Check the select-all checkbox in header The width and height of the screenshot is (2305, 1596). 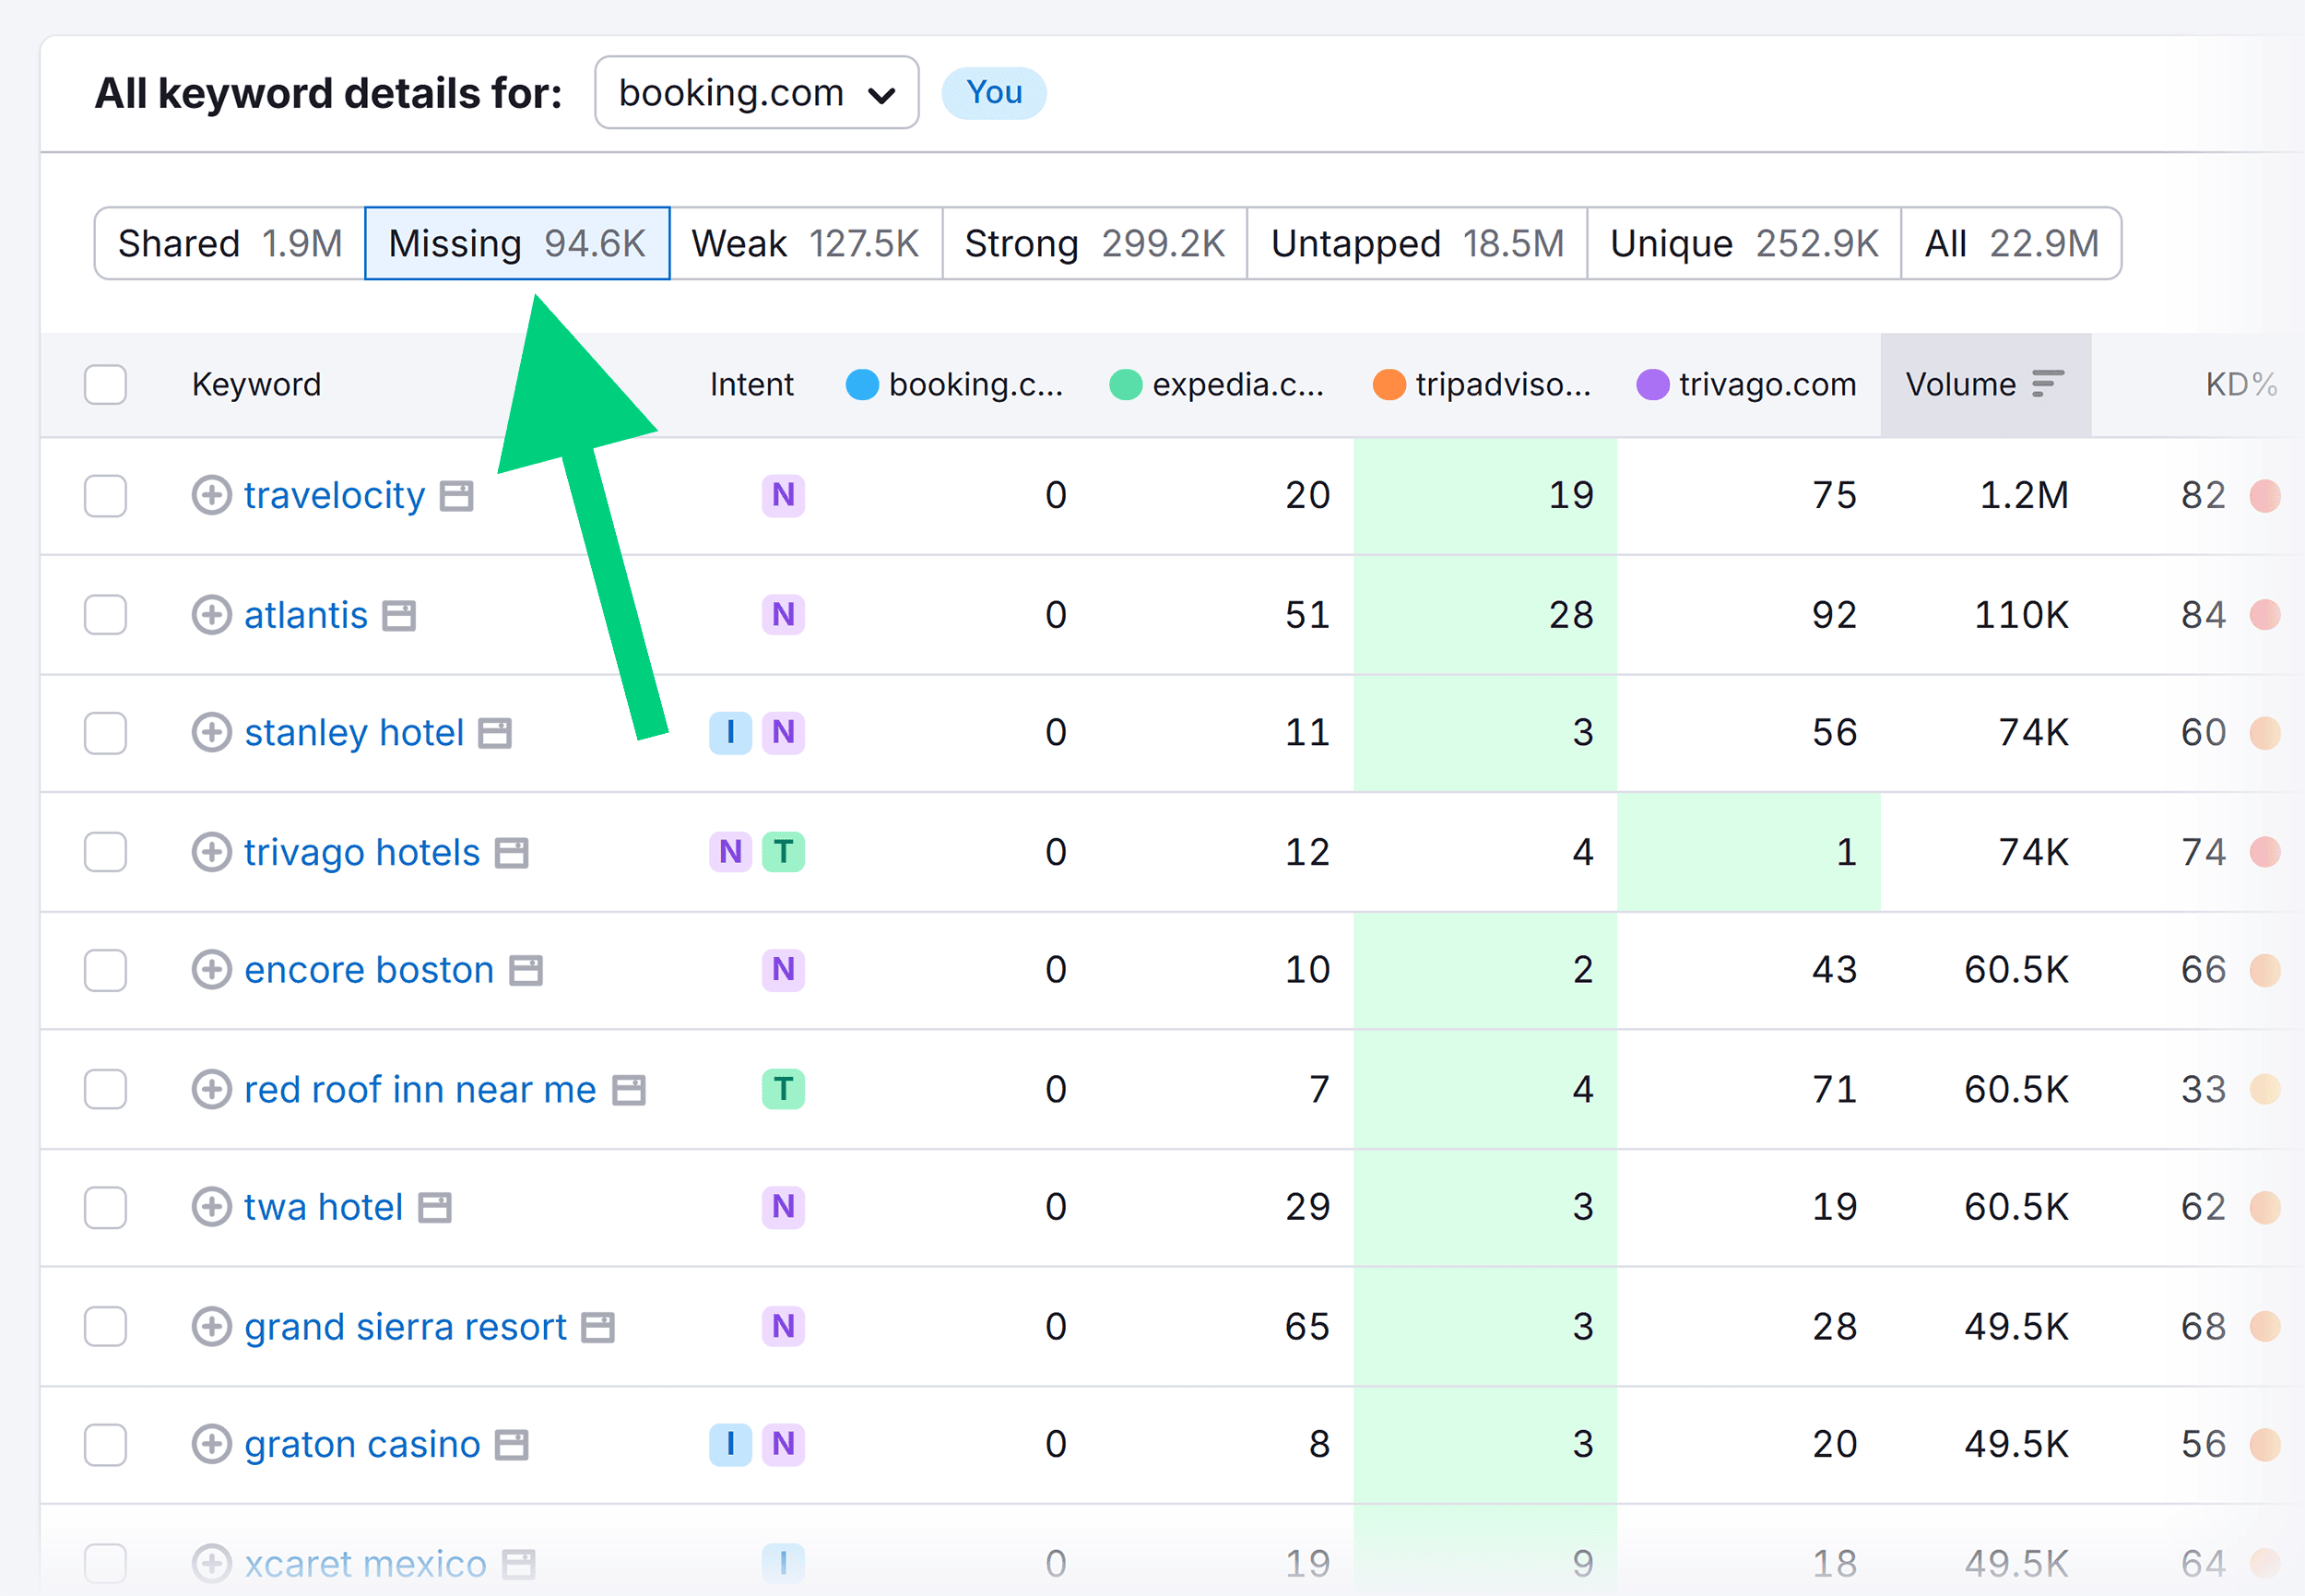104,384
